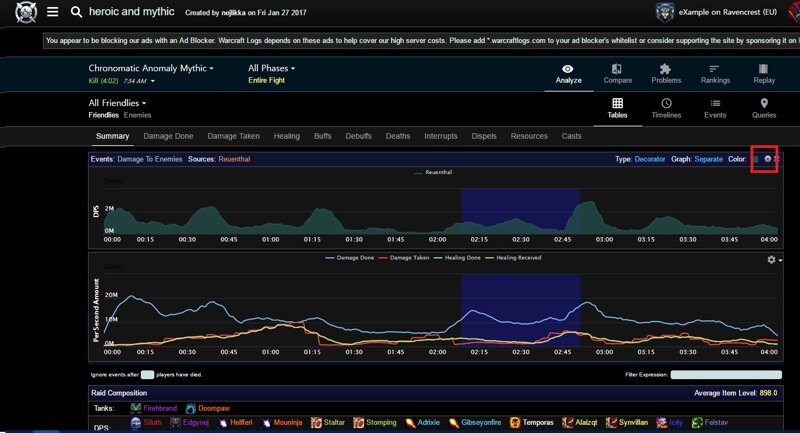Image resolution: width=800 pixels, height=433 pixels.
Task: Open the Queries pin view
Action: pos(764,104)
